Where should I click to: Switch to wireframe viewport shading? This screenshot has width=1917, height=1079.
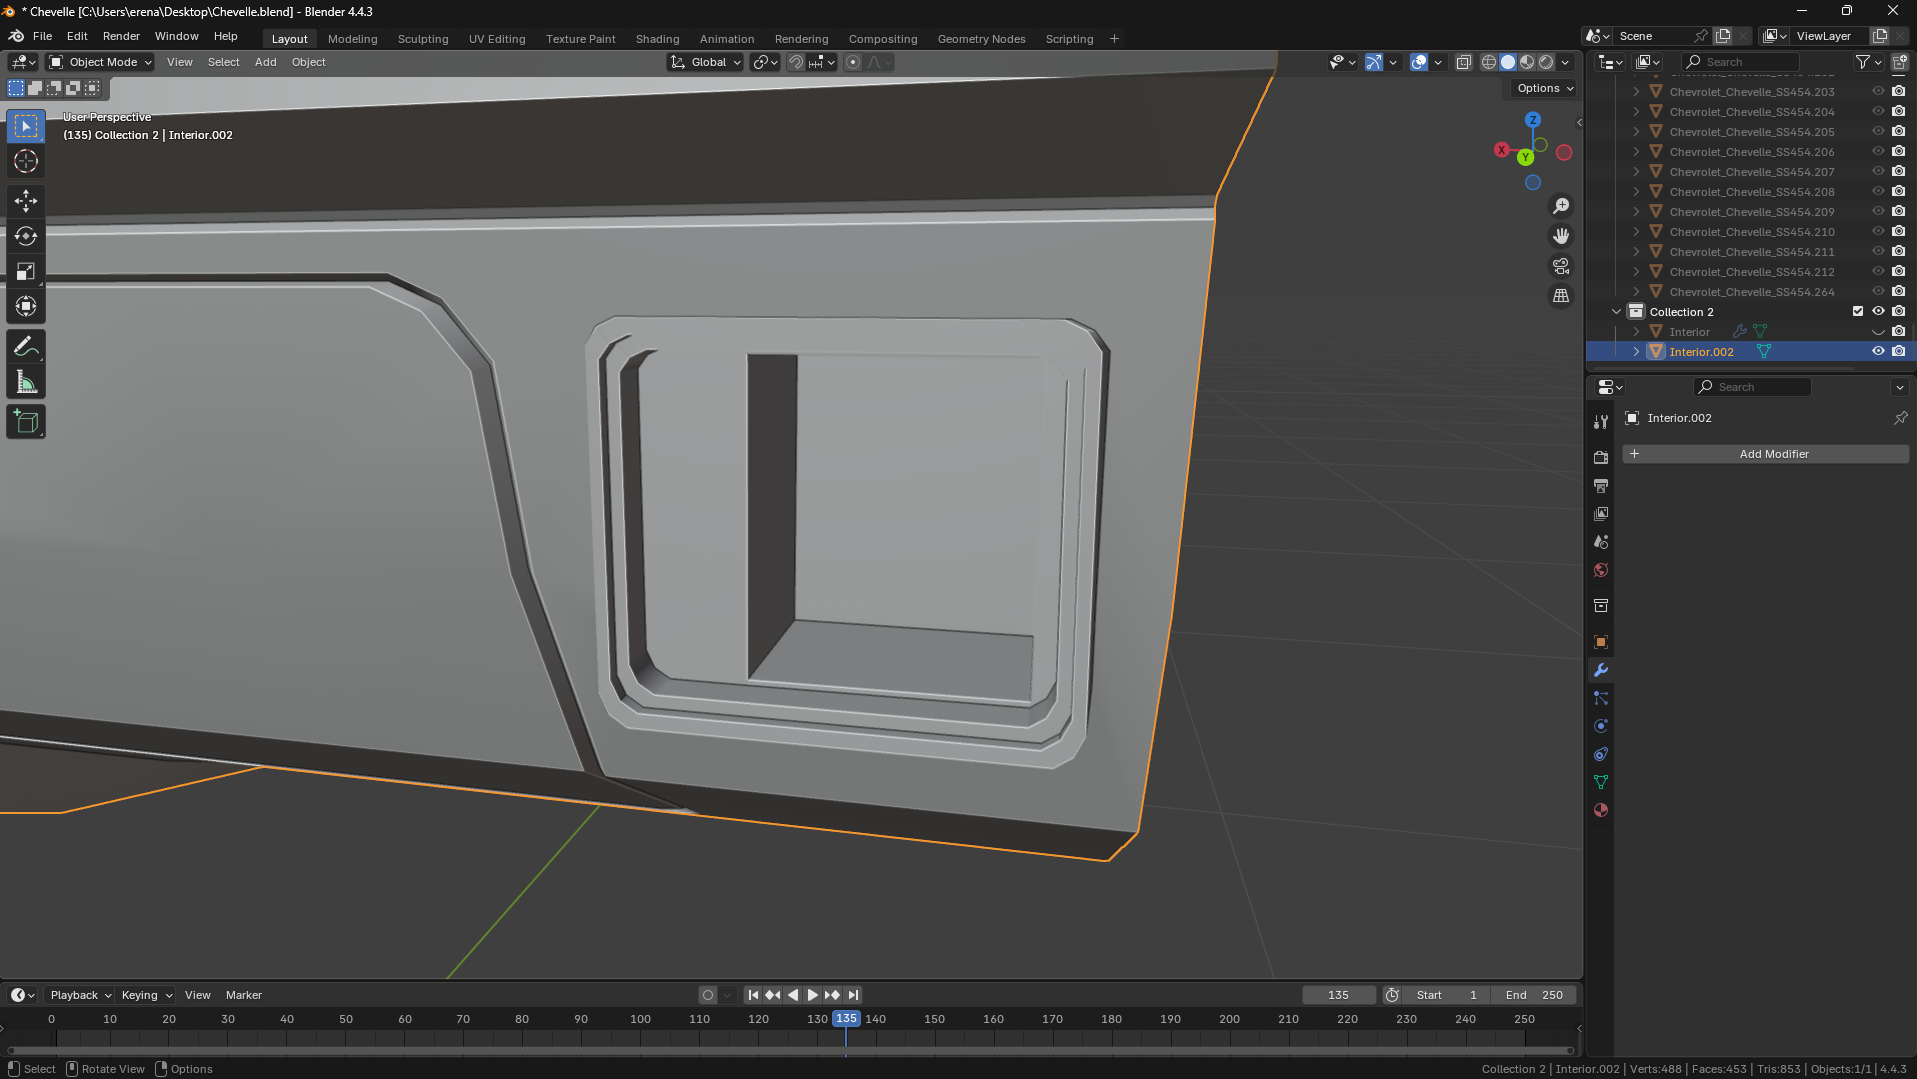(1489, 62)
